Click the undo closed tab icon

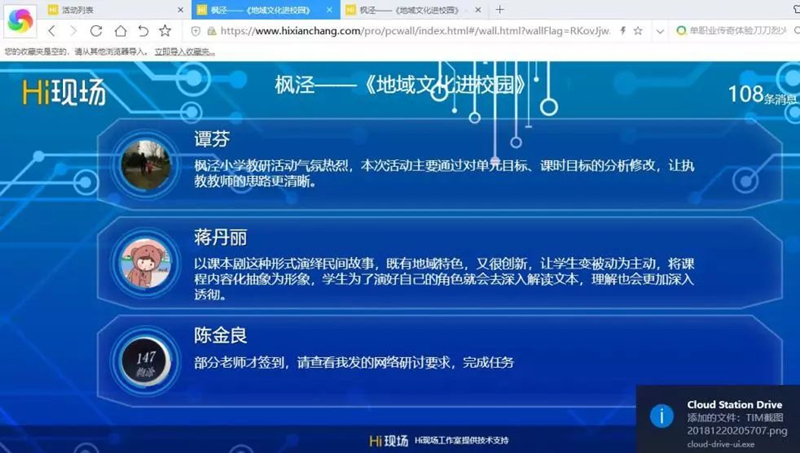[x=143, y=31]
